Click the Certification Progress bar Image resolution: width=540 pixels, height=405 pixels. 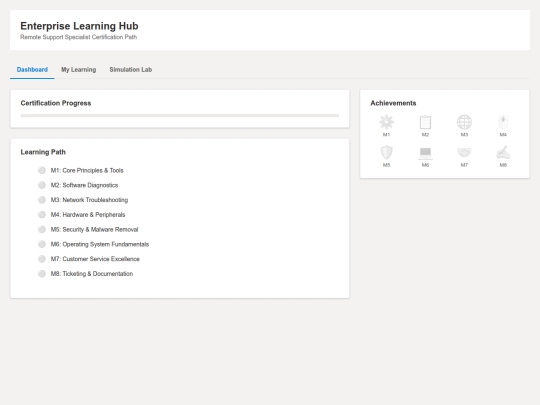point(180,116)
